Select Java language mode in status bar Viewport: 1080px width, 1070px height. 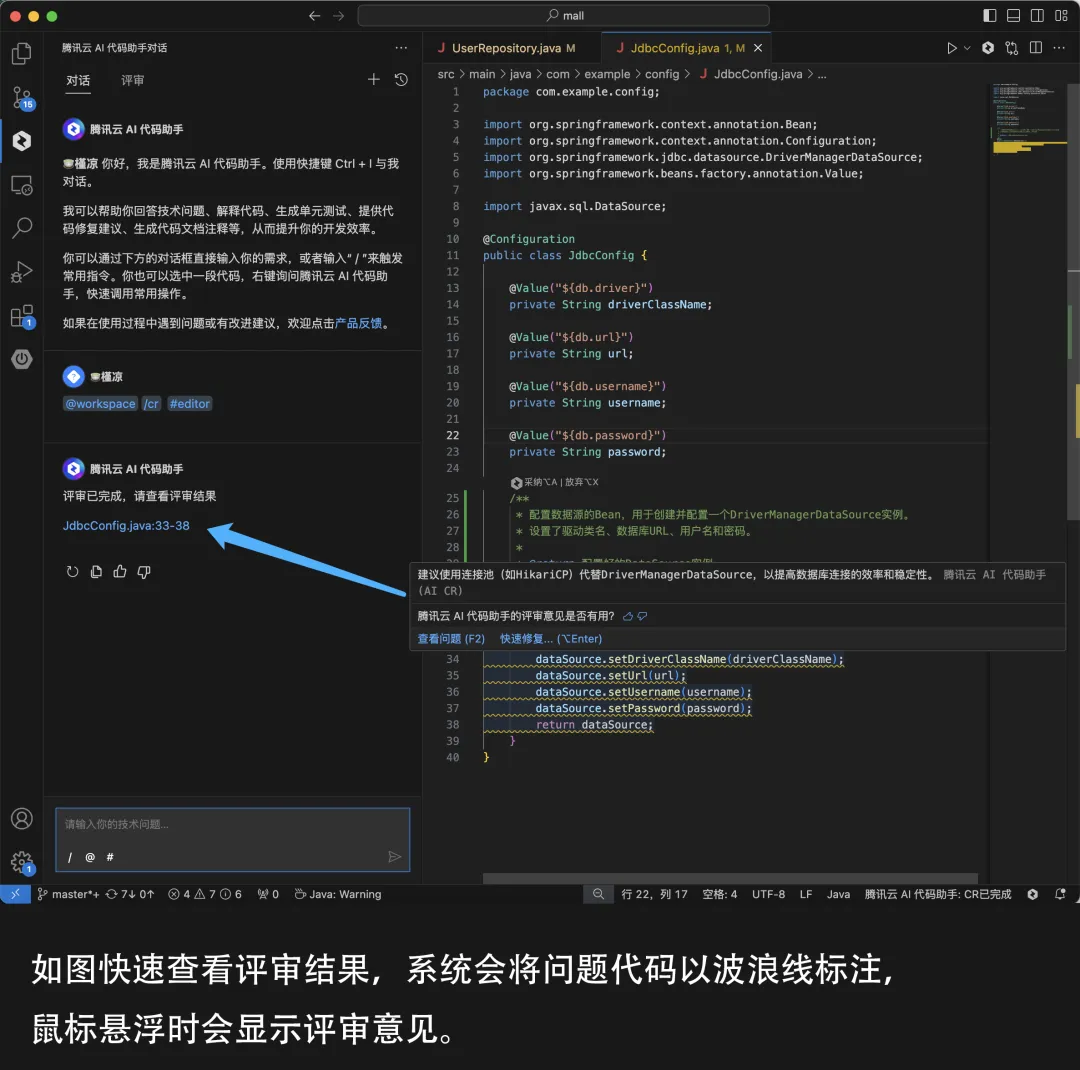coord(838,894)
